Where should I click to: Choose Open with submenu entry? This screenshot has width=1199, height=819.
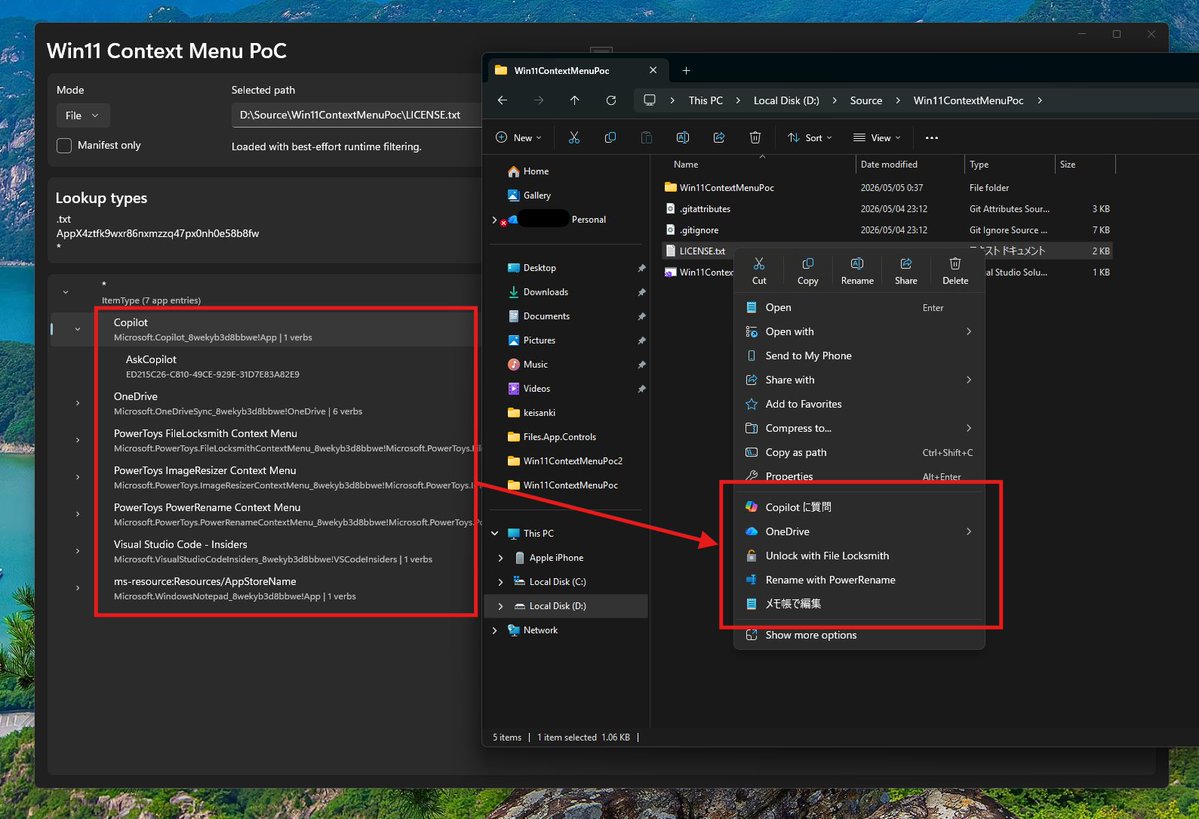(x=859, y=331)
